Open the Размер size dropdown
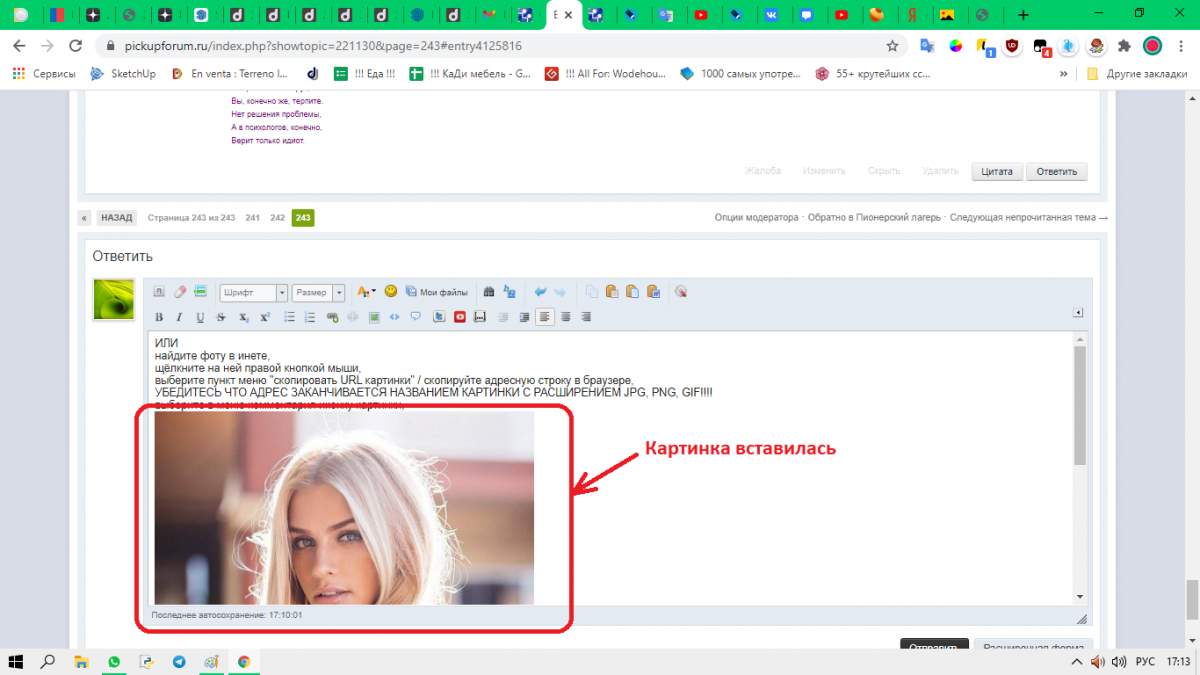The image size is (1200, 675). click(x=318, y=292)
